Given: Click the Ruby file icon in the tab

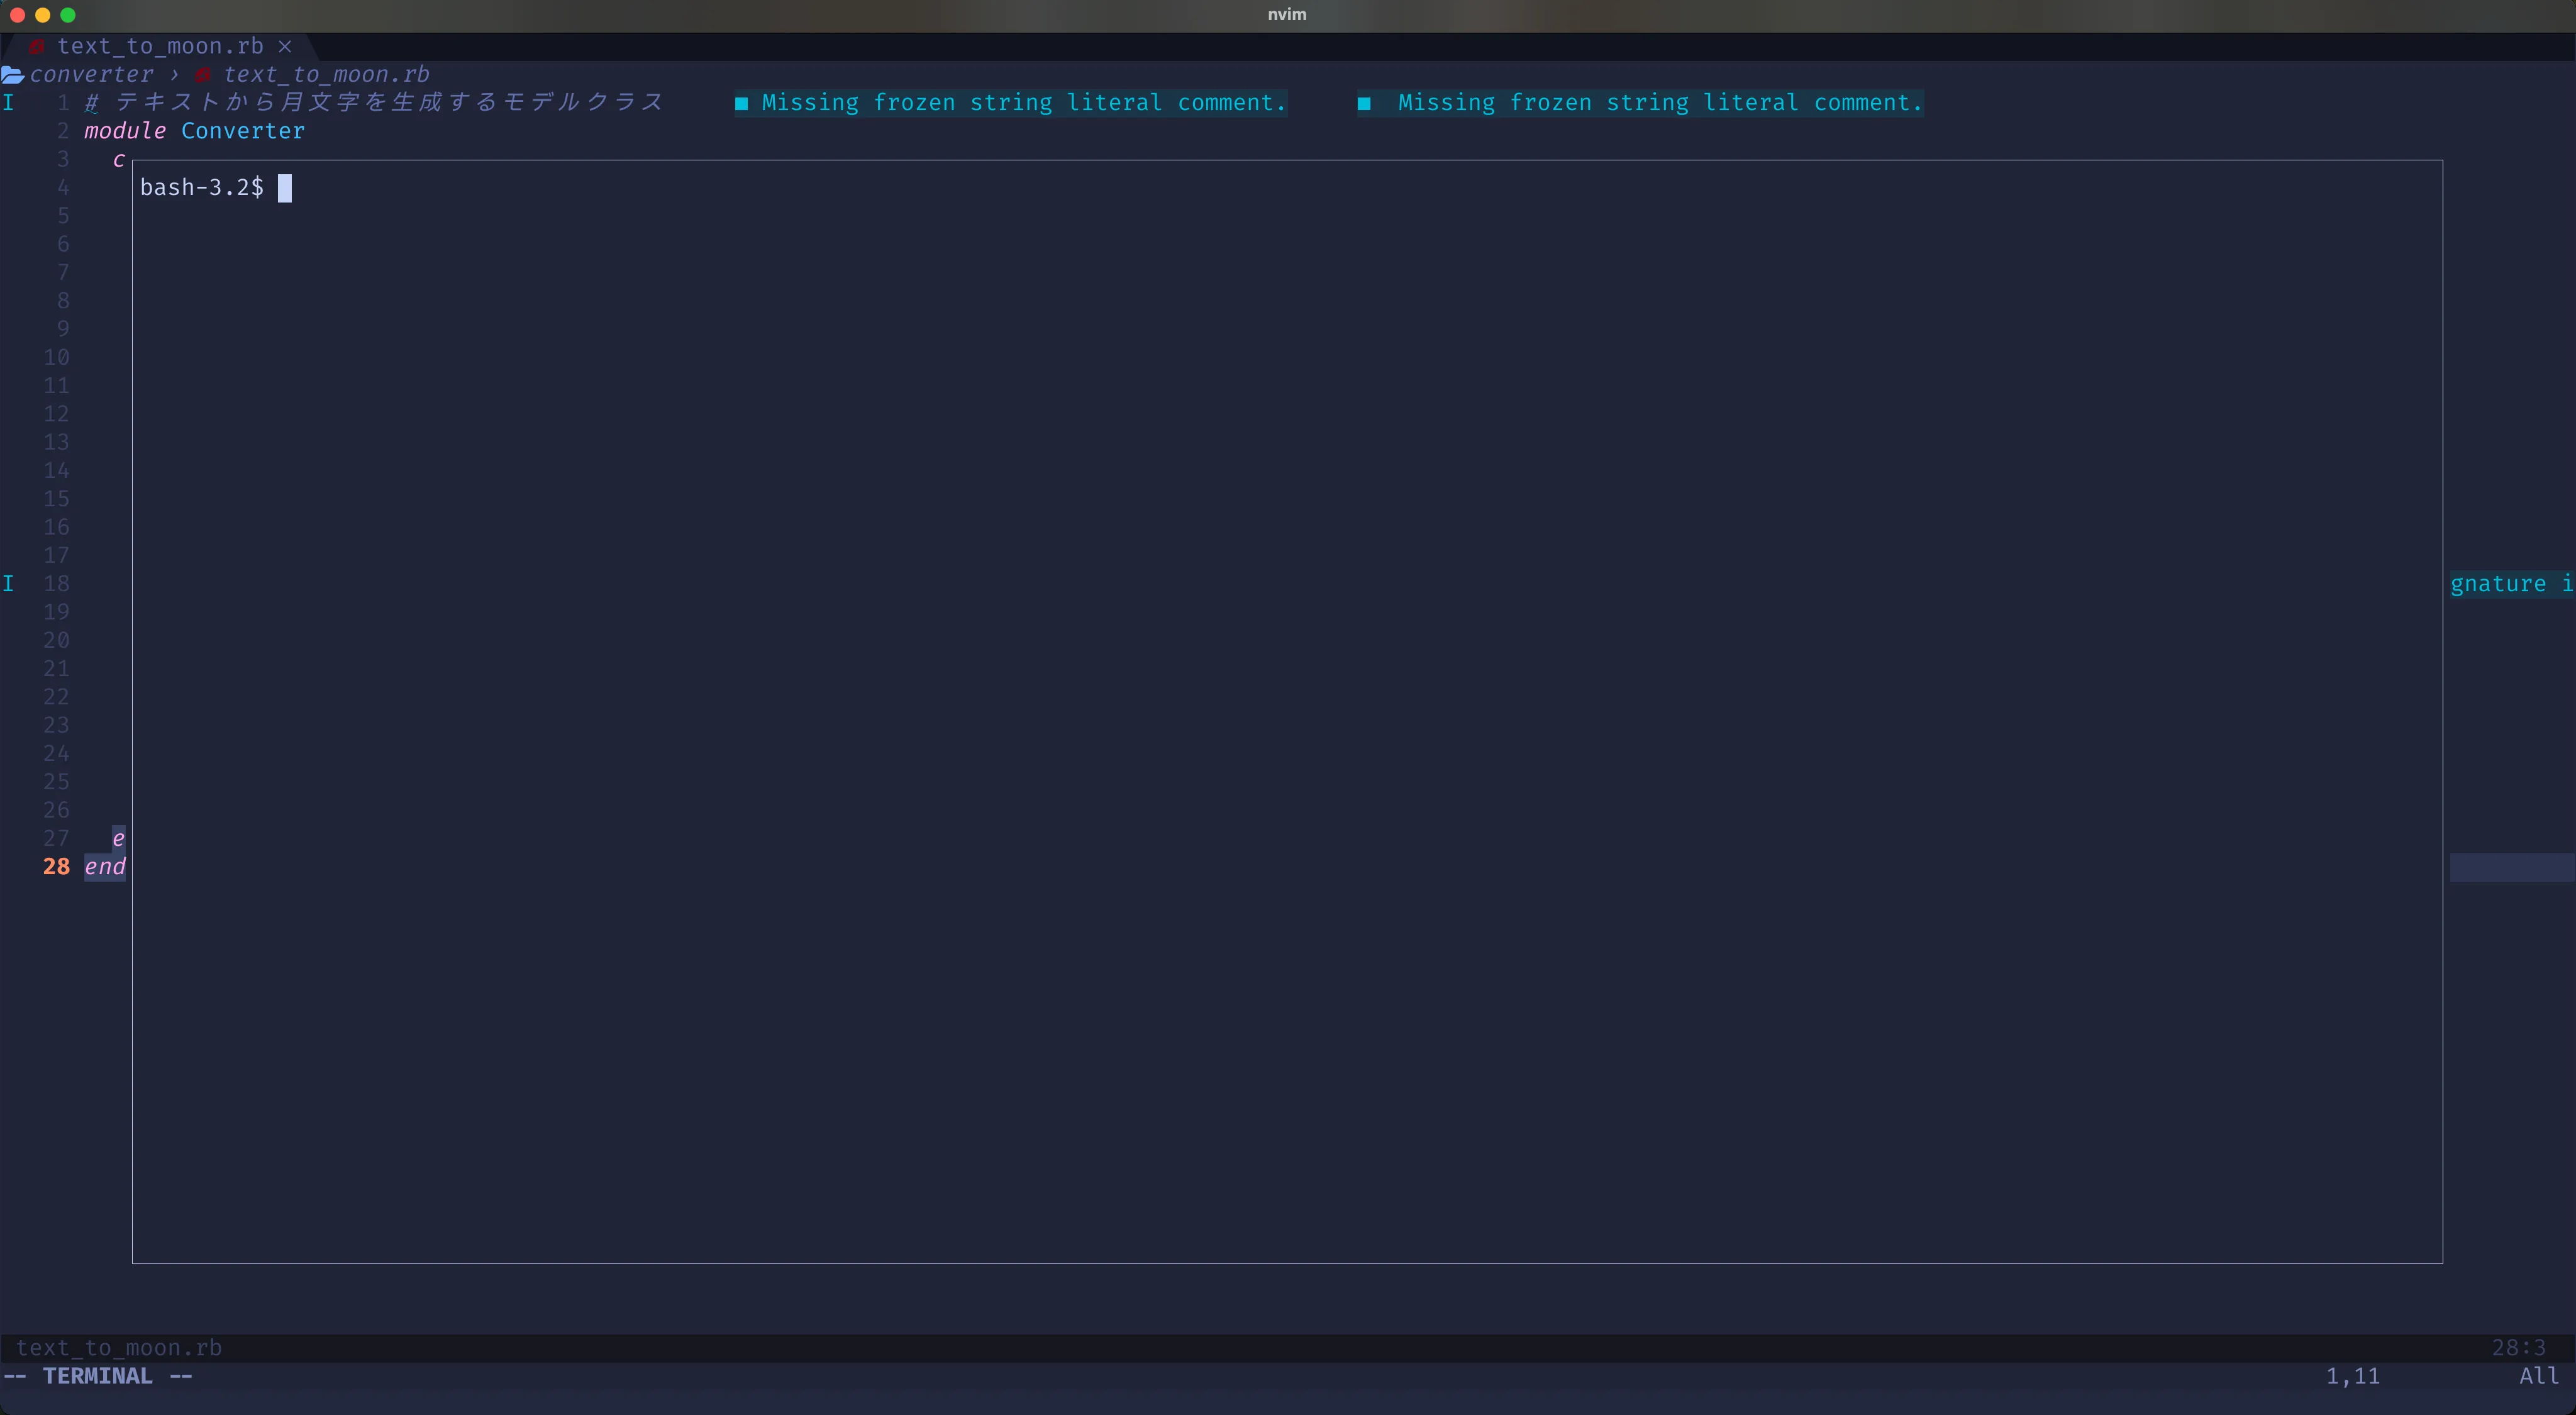Looking at the screenshot, I should click(x=36, y=47).
